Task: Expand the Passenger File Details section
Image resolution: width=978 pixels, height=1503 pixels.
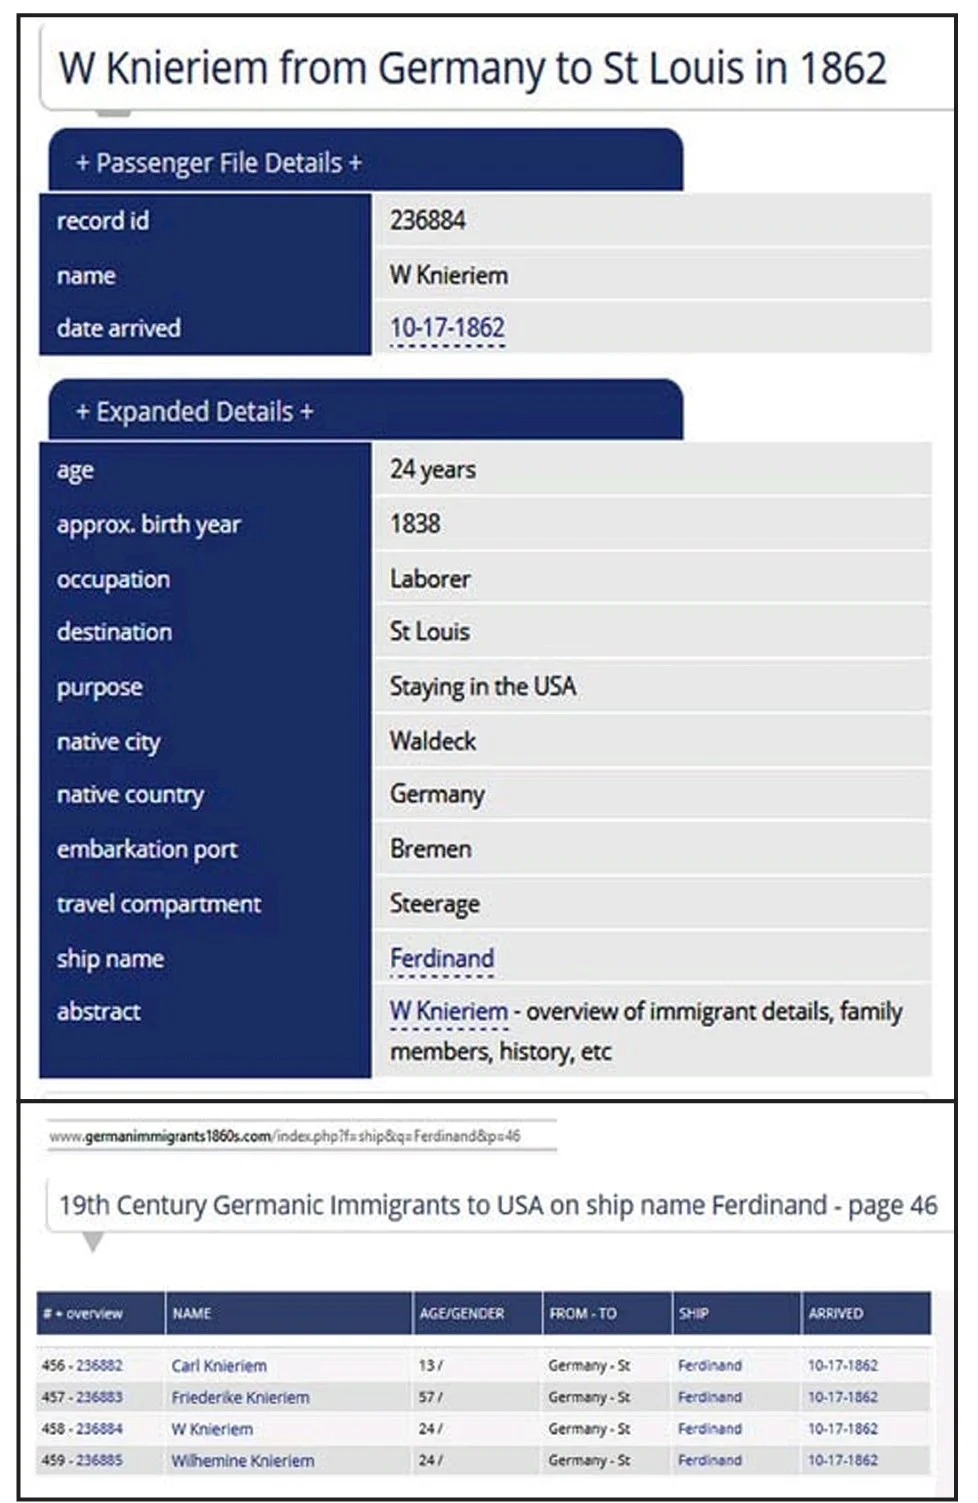Action: (x=219, y=162)
